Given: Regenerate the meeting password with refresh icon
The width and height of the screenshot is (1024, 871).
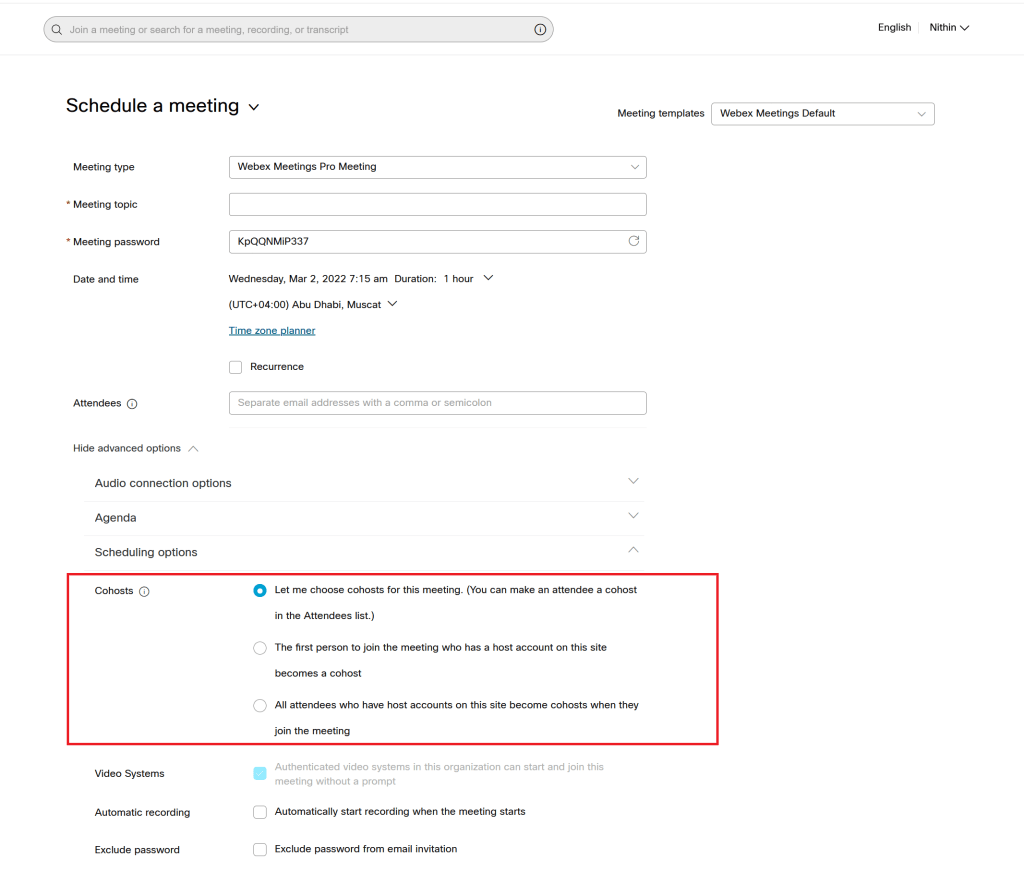Looking at the screenshot, I should tap(633, 241).
